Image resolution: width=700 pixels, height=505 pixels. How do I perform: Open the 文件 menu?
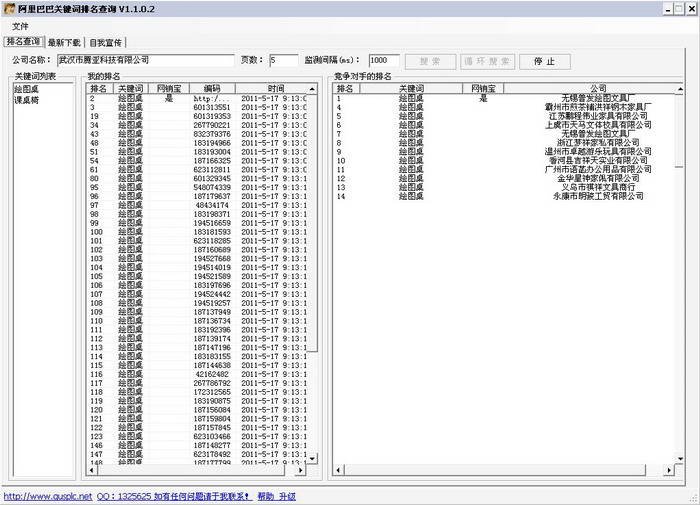[20, 25]
